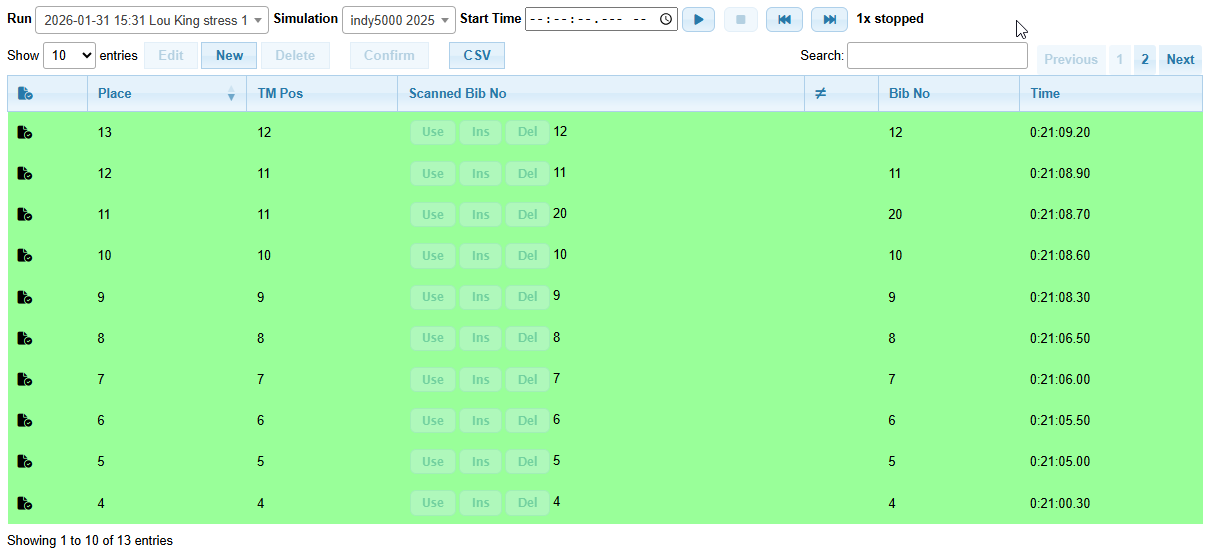
Task: Click the file icon in Place 10 row
Action: (x=26, y=255)
